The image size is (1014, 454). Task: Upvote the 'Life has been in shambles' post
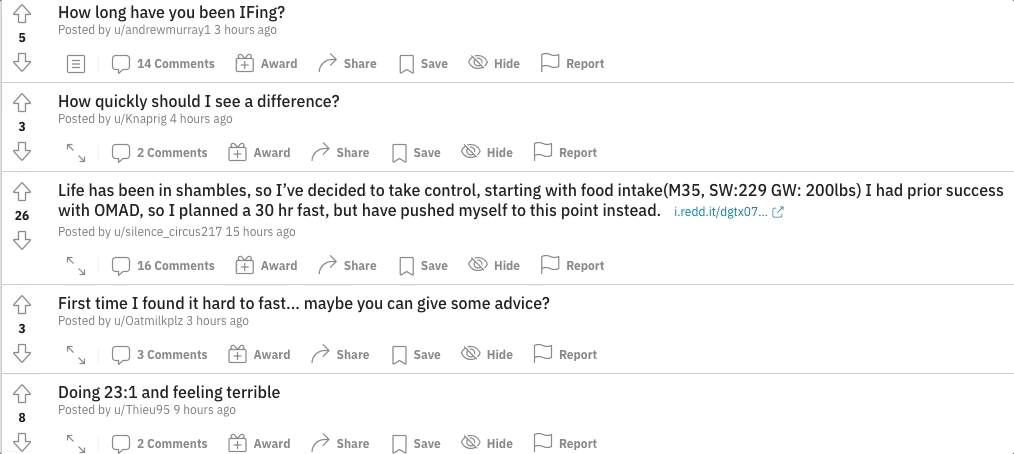point(22,192)
